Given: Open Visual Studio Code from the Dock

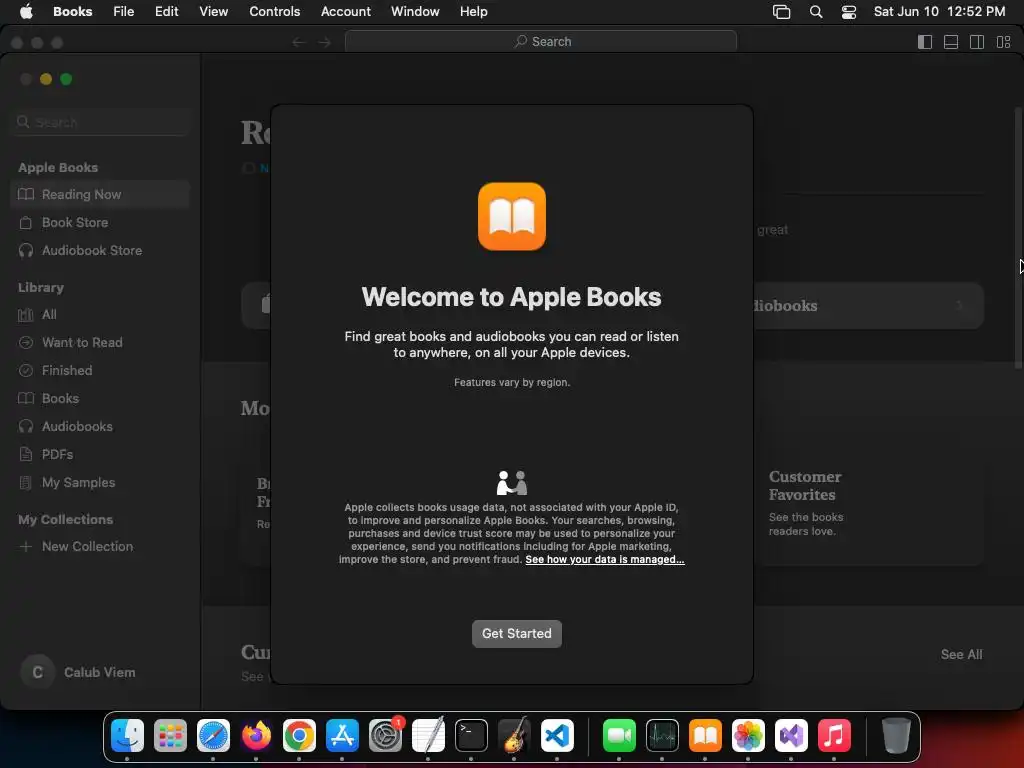Looking at the screenshot, I should click(557, 736).
